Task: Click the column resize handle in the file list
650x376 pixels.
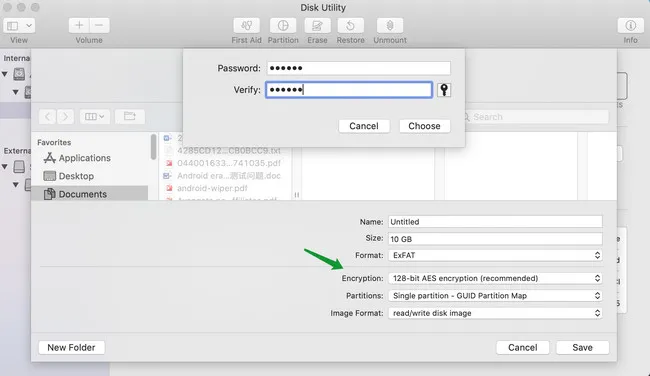Action: coord(296,194)
